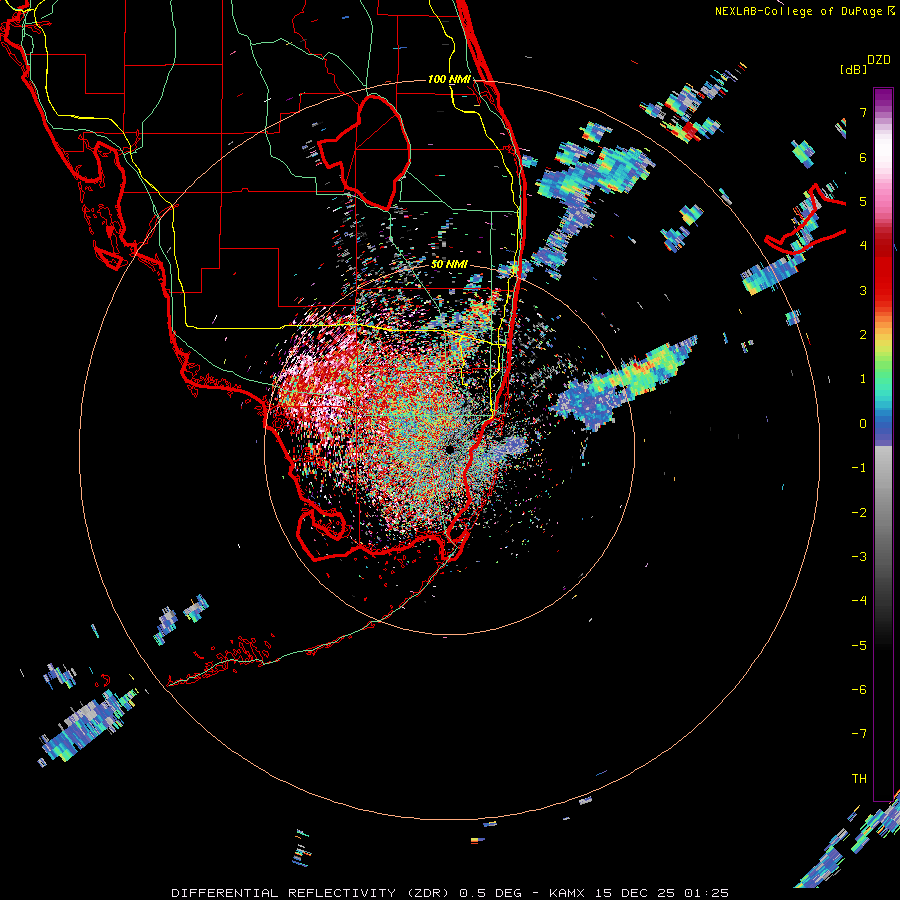Click the 7 value on the color scale

click(863, 112)
